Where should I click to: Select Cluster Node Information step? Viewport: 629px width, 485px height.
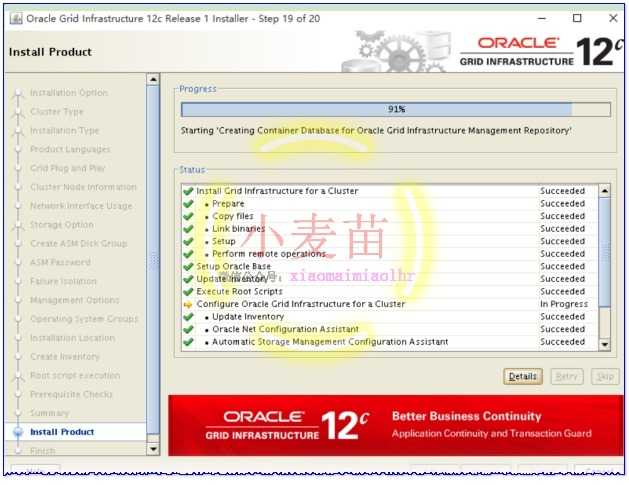coord(83,187)
